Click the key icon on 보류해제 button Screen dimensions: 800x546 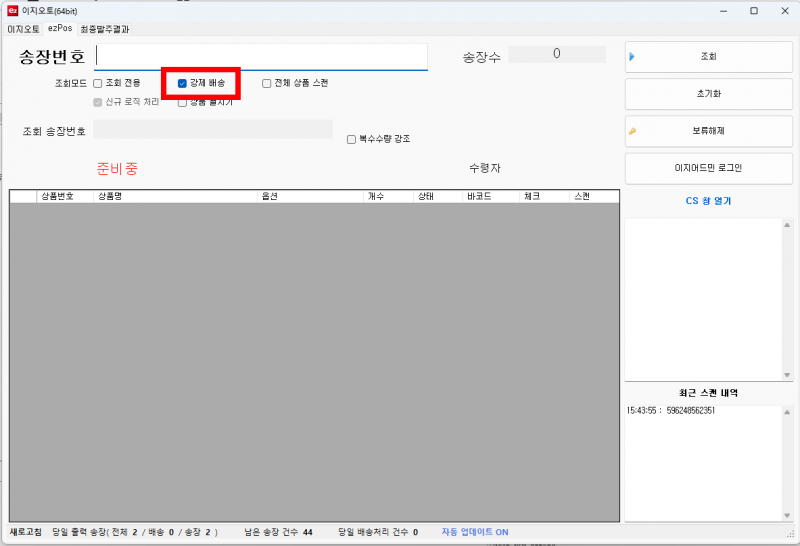(632, 131)
